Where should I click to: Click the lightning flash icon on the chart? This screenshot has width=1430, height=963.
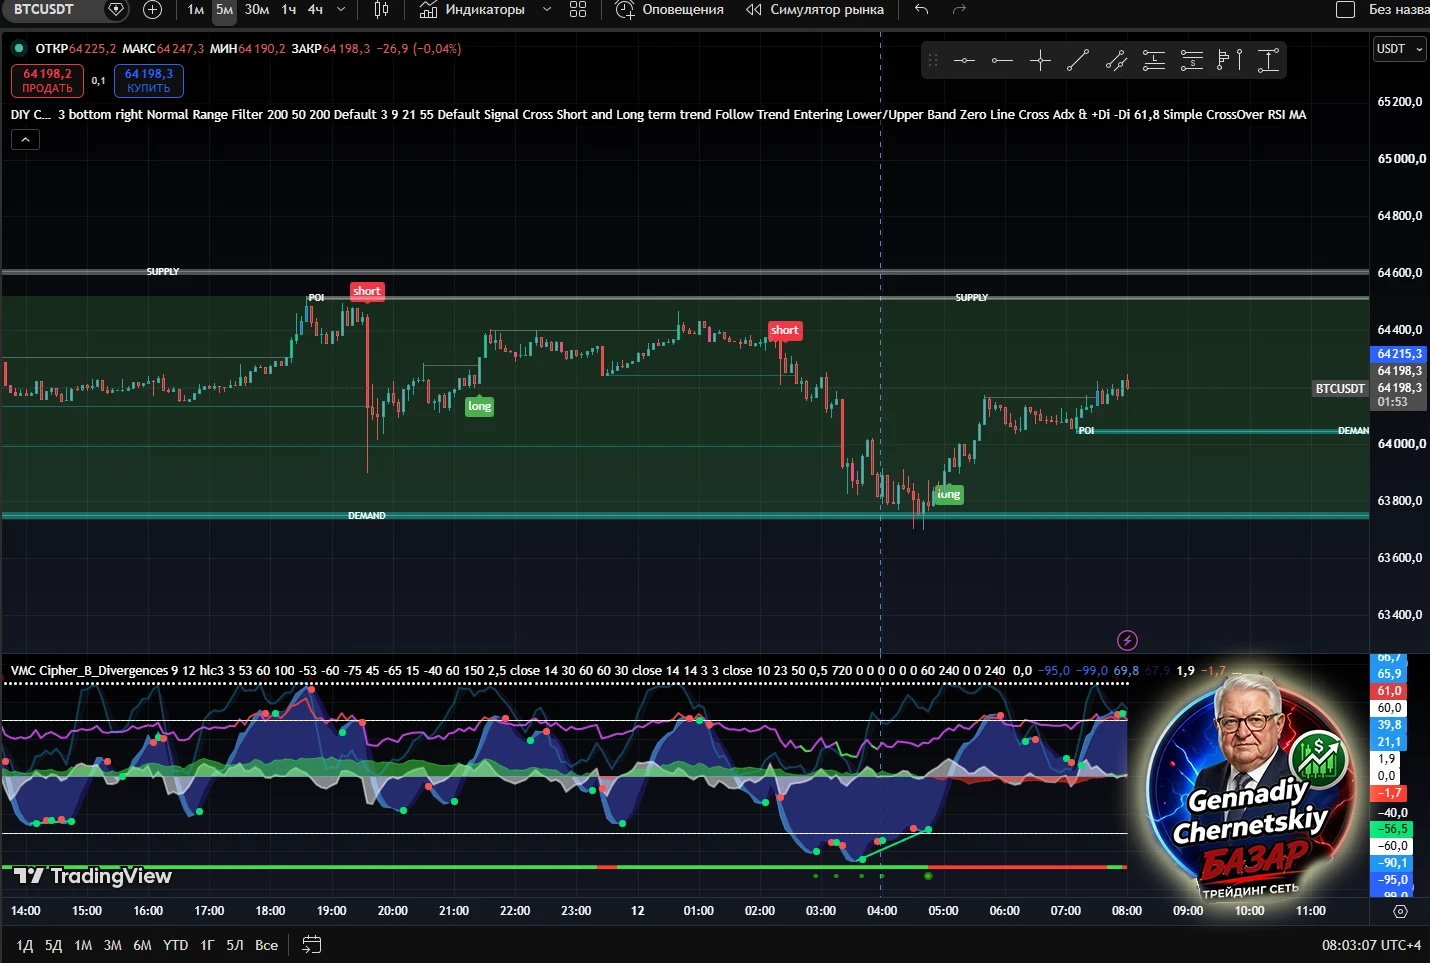tap(1127, 640)
